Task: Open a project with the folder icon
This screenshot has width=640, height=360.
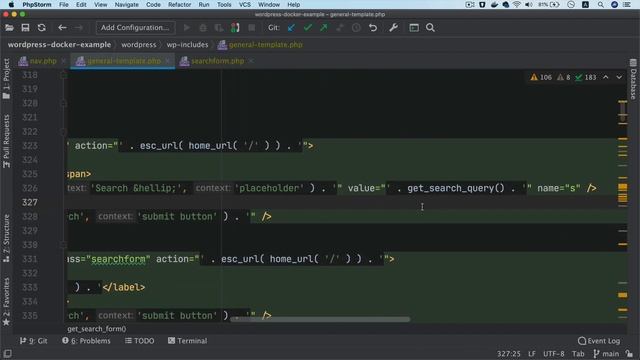Action: pyautogui.click(x=9, y=28)
